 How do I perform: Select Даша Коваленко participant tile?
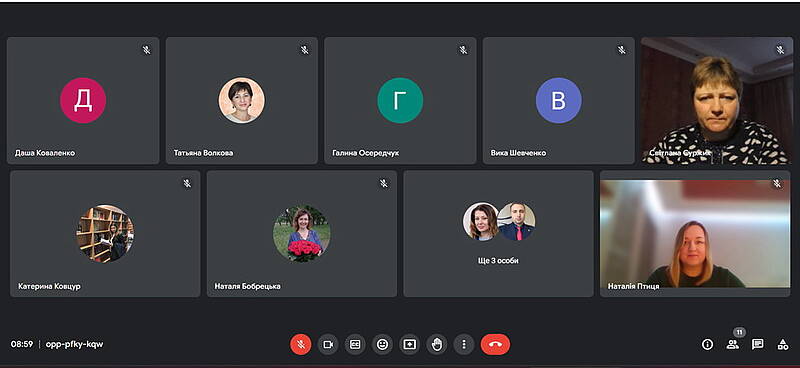83,101
